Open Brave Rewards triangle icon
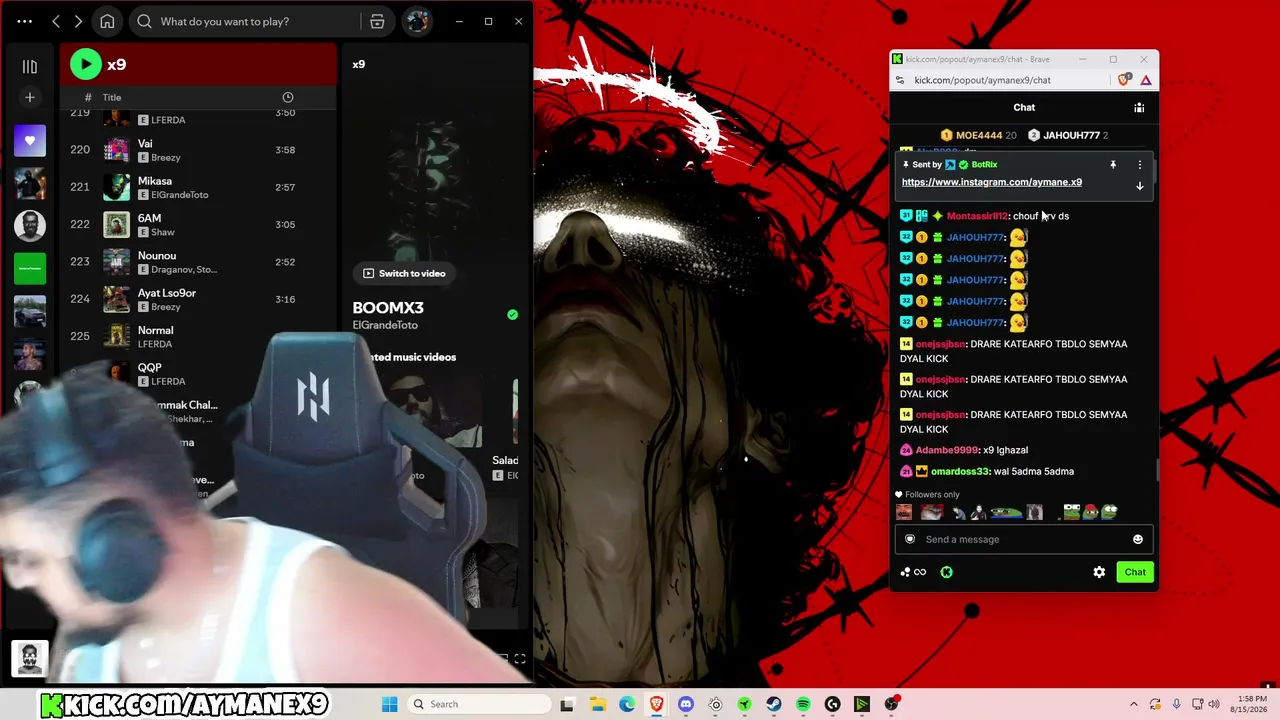The height and width of the screenshot is (720, 1280). (x=1146, y=80)
